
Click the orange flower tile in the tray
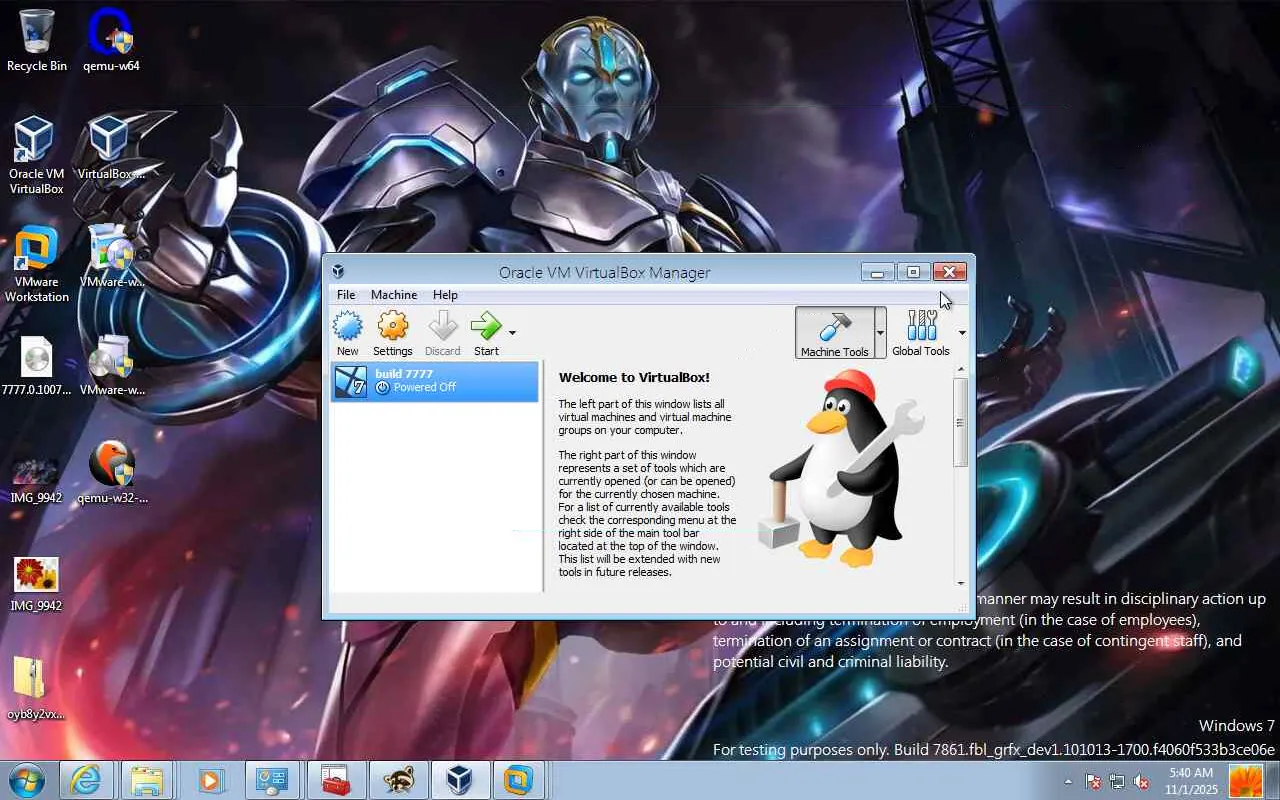[1245, 781]
